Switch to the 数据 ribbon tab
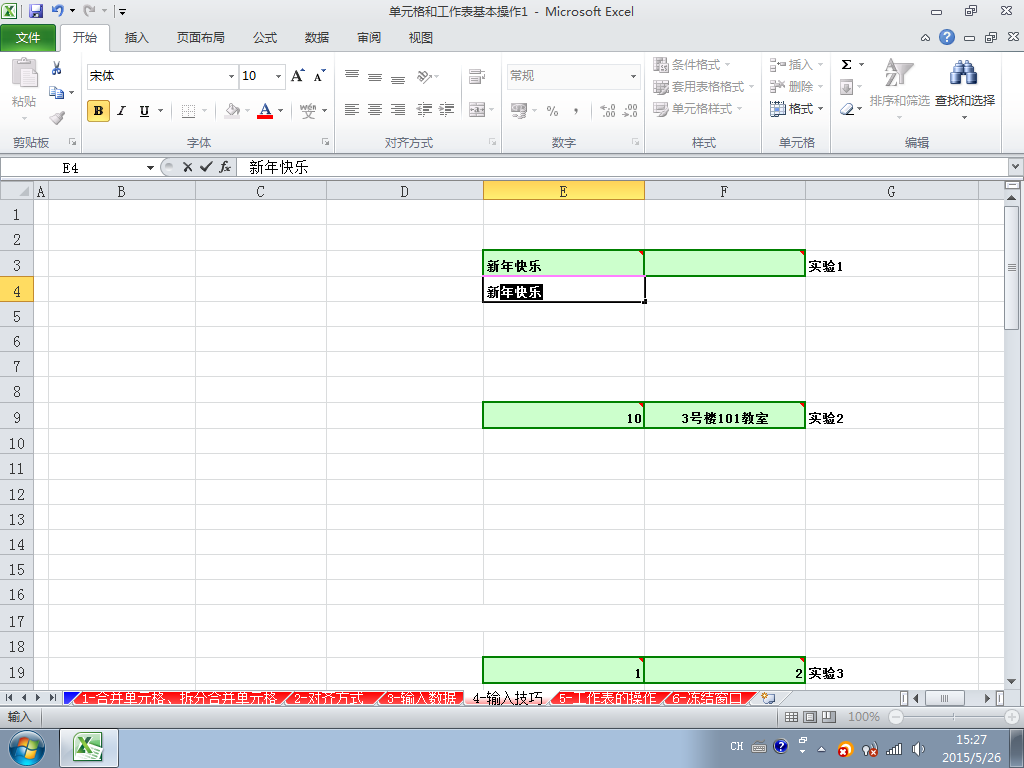 point(317,38)
